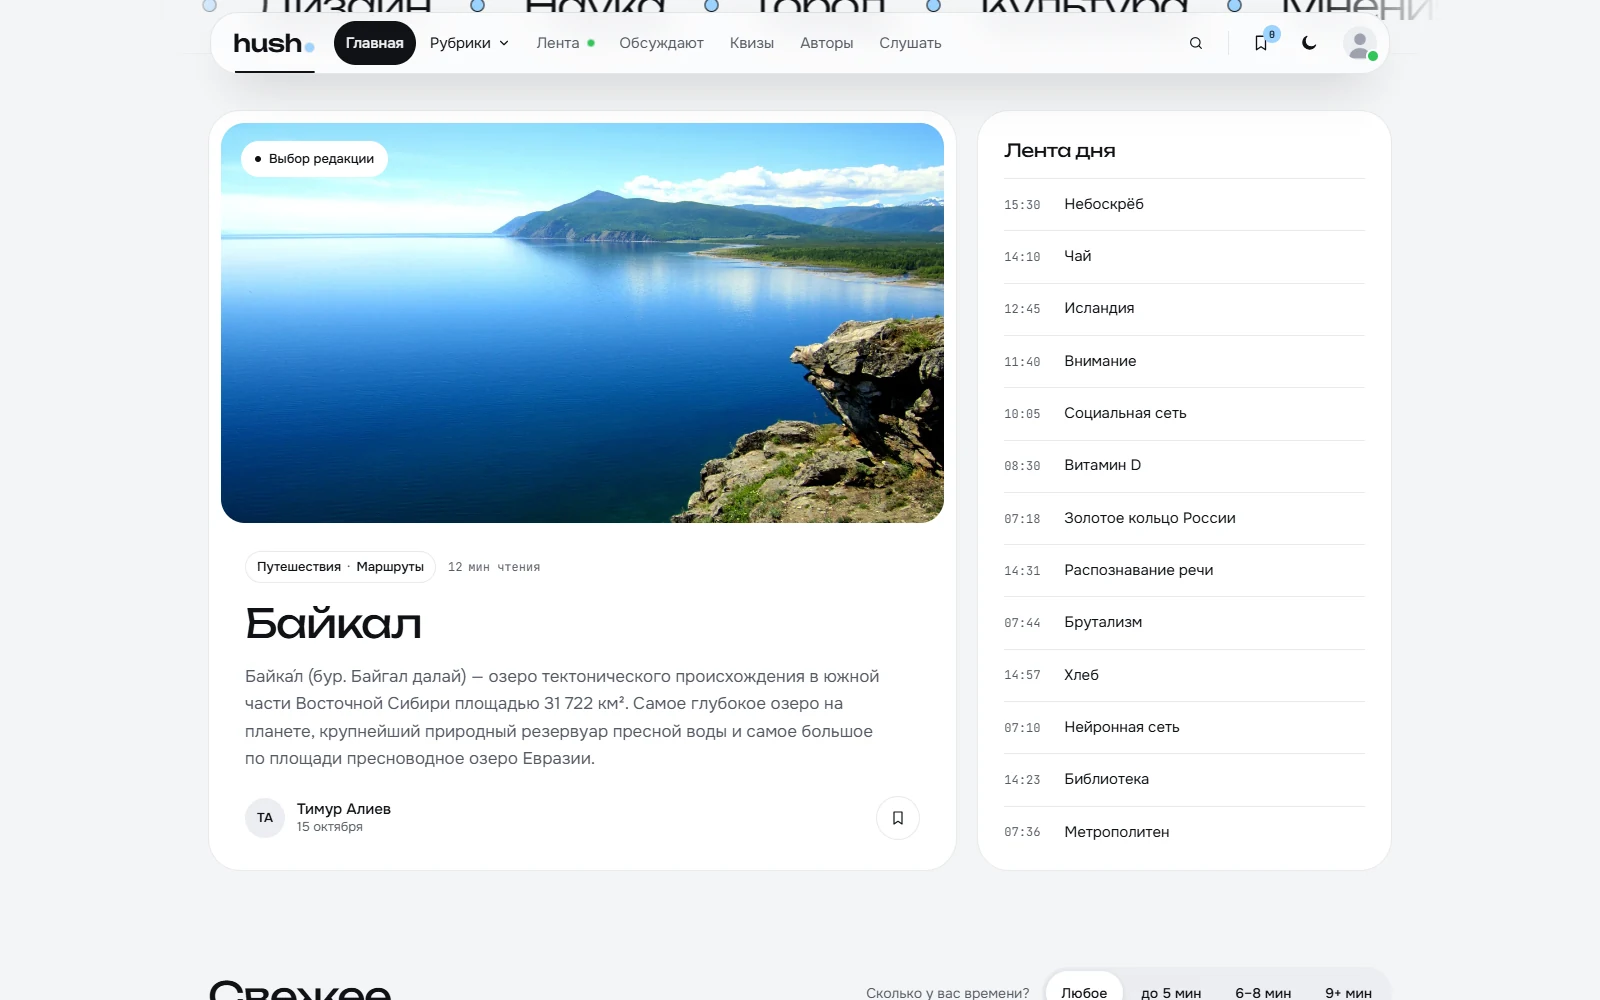Expand the Рубрики dropdown

pyautogui.click(x=469, y=43)
